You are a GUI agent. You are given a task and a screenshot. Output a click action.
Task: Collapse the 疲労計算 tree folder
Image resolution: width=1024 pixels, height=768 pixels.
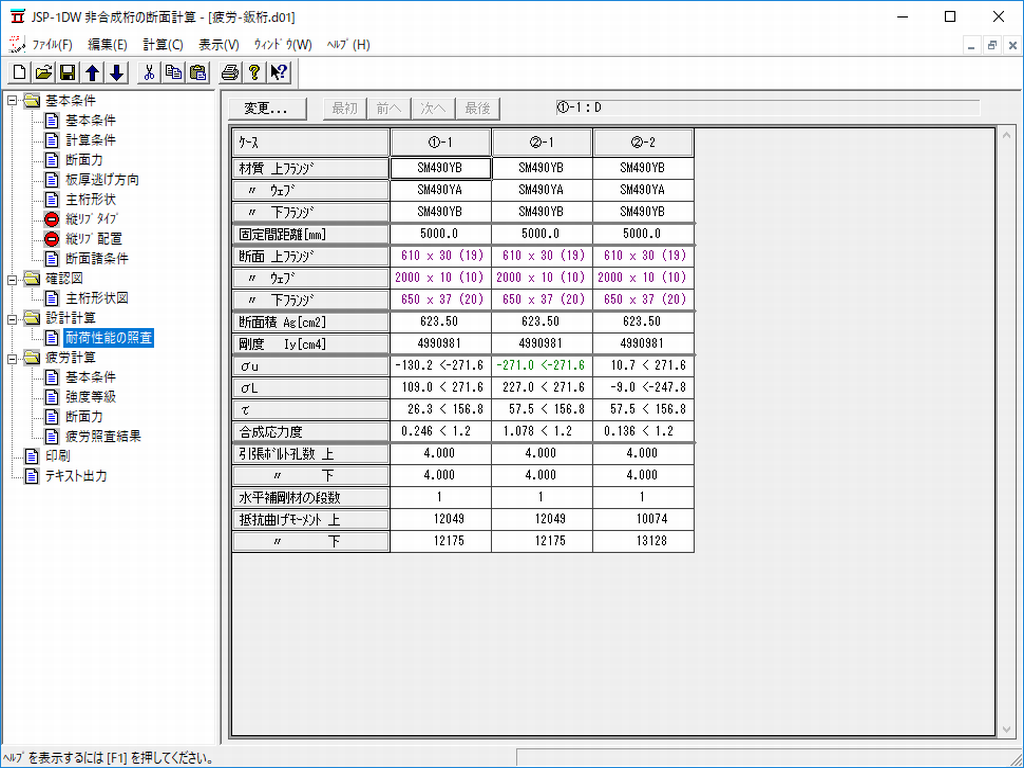coord(12,357)
